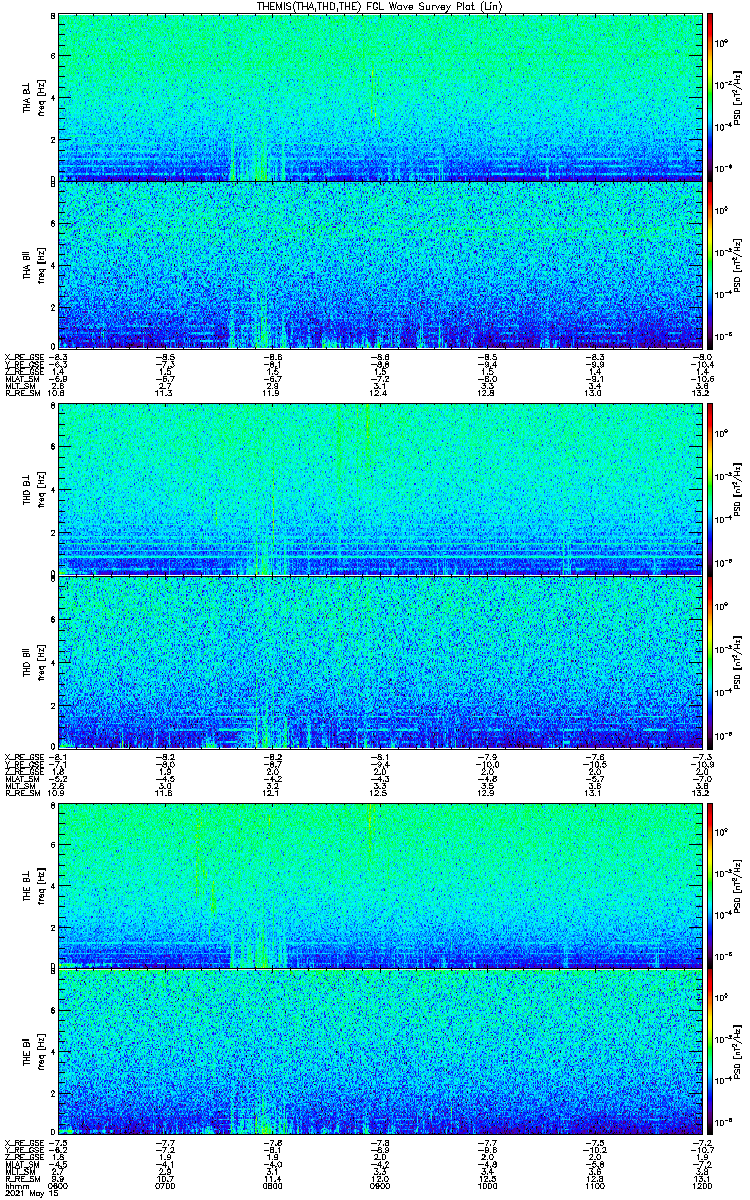750x1200 pixels.
Task: Click the color bar beside THD B∥ panel
Action: point(710,661)
